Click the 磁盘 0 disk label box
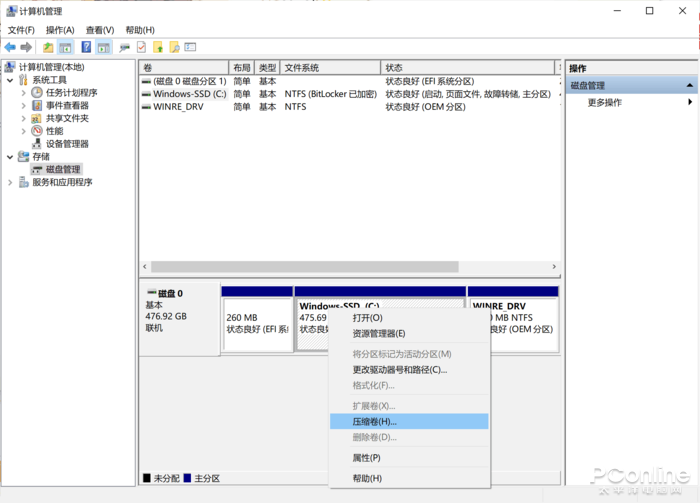 pos(179,320)
